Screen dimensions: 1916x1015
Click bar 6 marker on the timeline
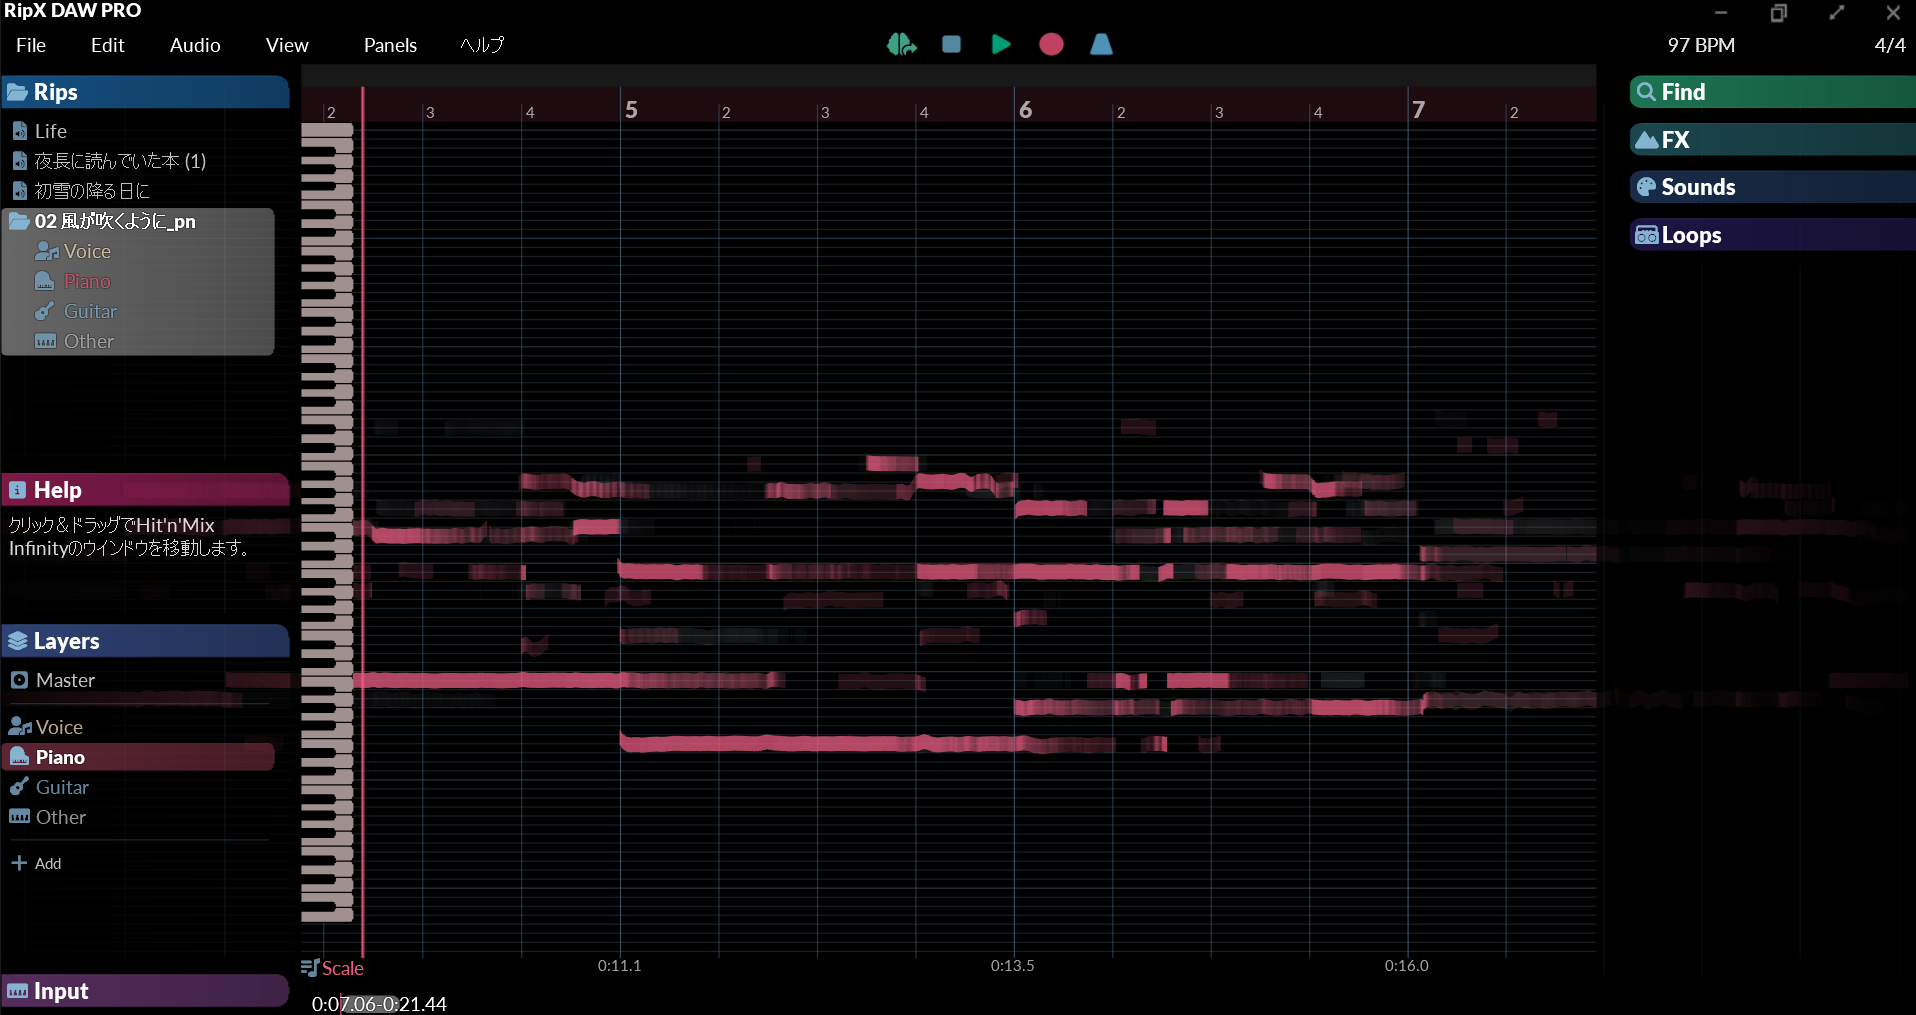click(x=1025, y=109)
